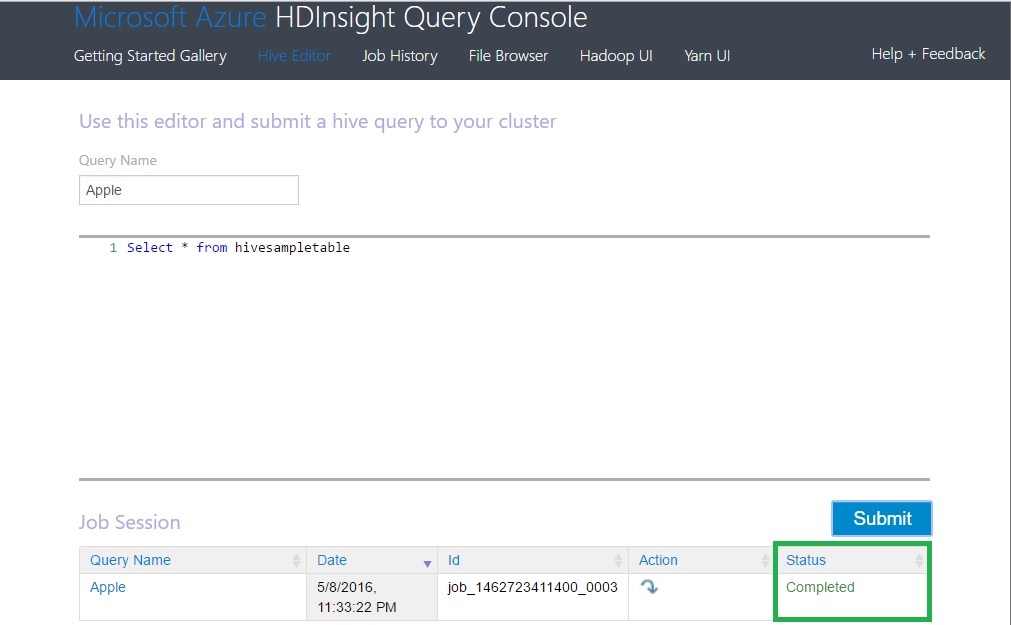Viewport: 1011px width, 625px height.
Task: Switch to the Hive Editor tab
Action: point(294,56)
